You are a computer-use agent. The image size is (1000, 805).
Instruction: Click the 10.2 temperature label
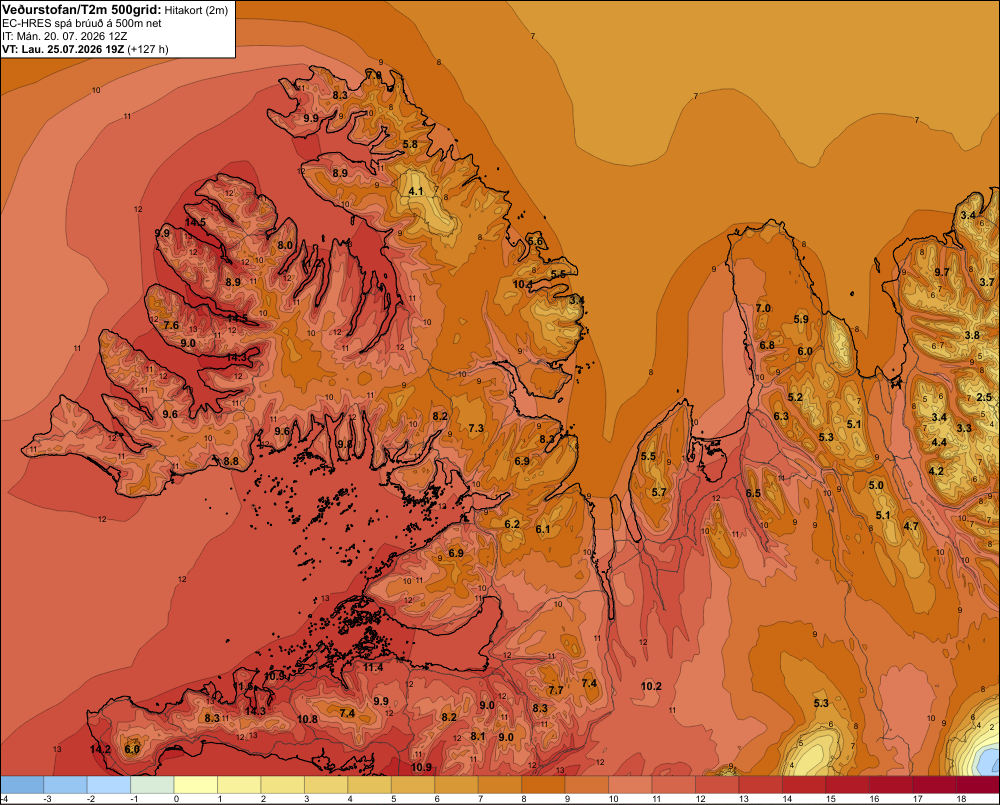click(x=651, y=686)
